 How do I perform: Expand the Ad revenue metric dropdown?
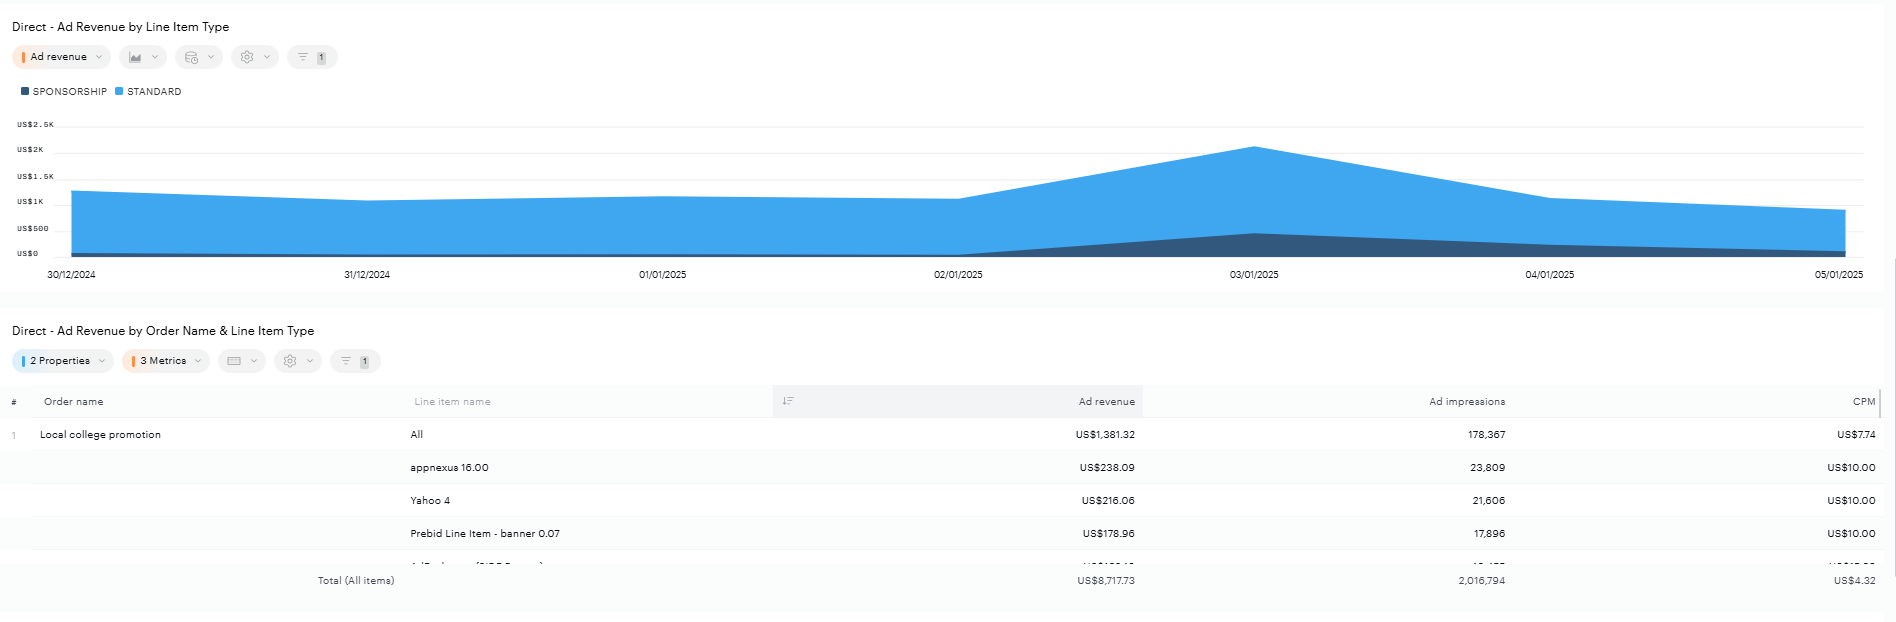click(x=61, y=57)
